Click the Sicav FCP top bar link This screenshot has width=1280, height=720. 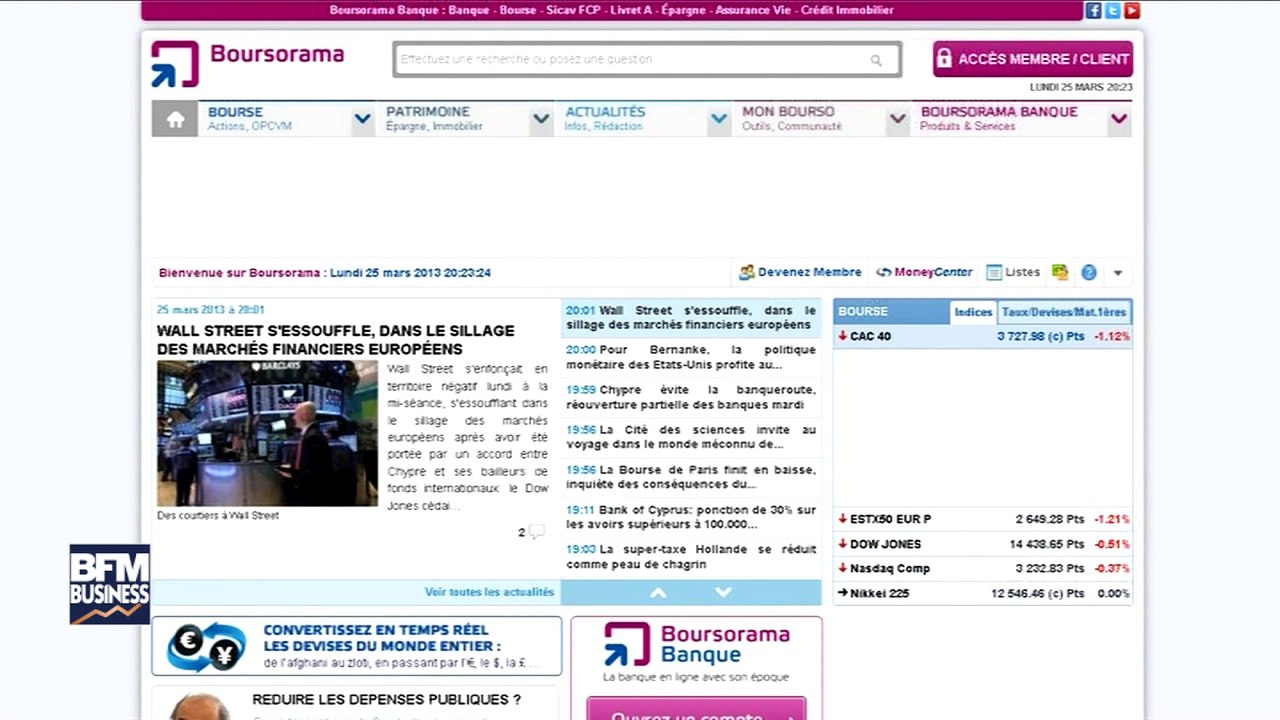[573, 11]
